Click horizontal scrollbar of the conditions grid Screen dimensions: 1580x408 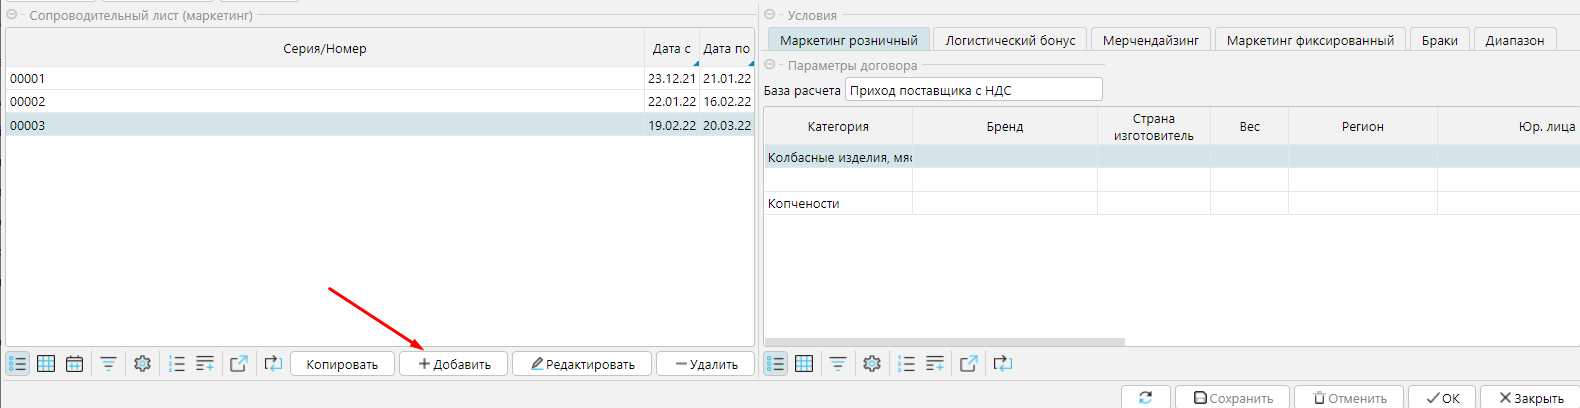click(945, 342)
